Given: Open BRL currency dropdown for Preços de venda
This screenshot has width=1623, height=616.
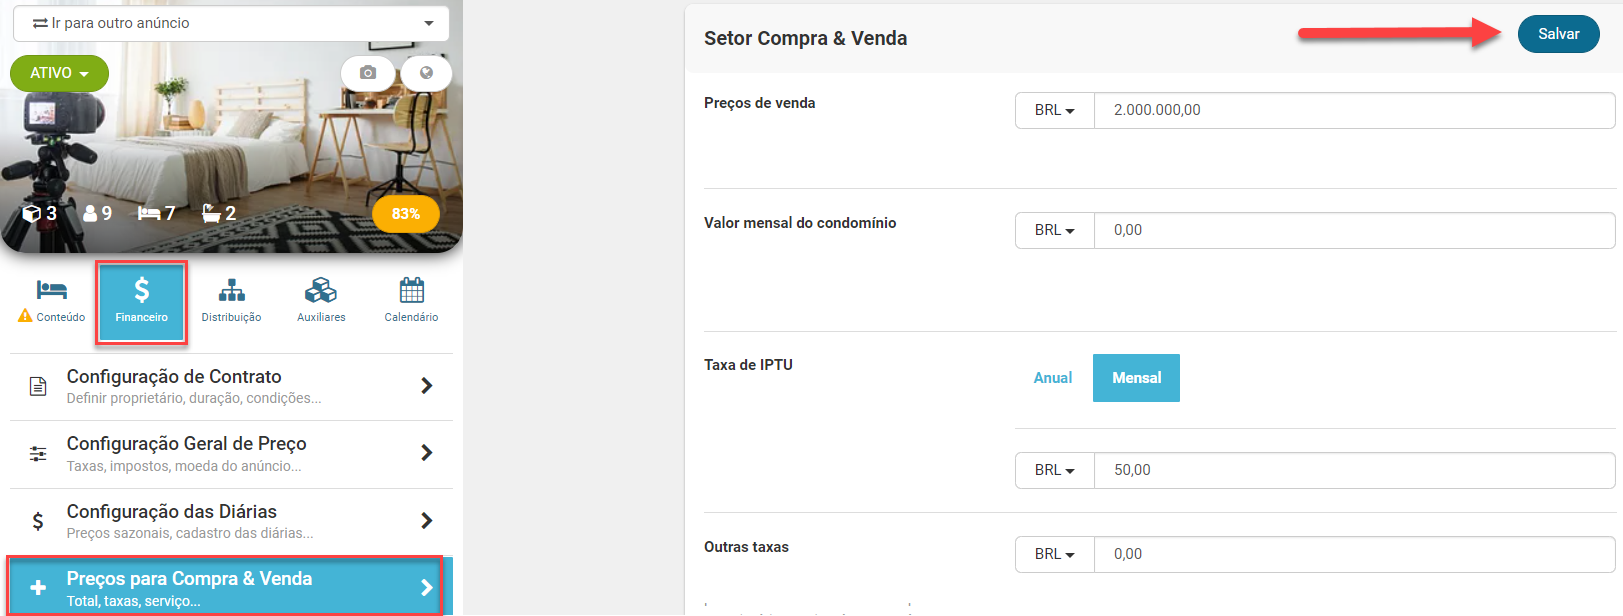Looking at the screenshot, I should click(1054, 110).
